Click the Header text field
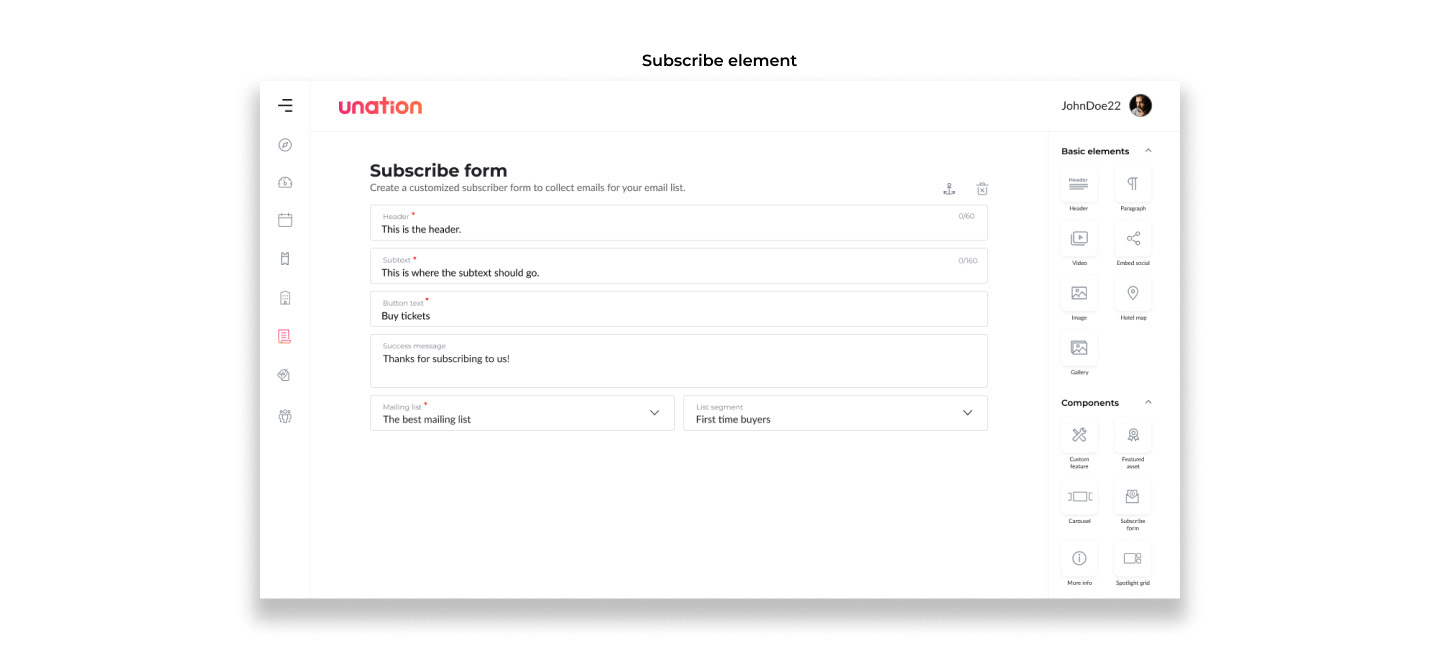Screen dimensions: 1440x648 coord(678,223)
